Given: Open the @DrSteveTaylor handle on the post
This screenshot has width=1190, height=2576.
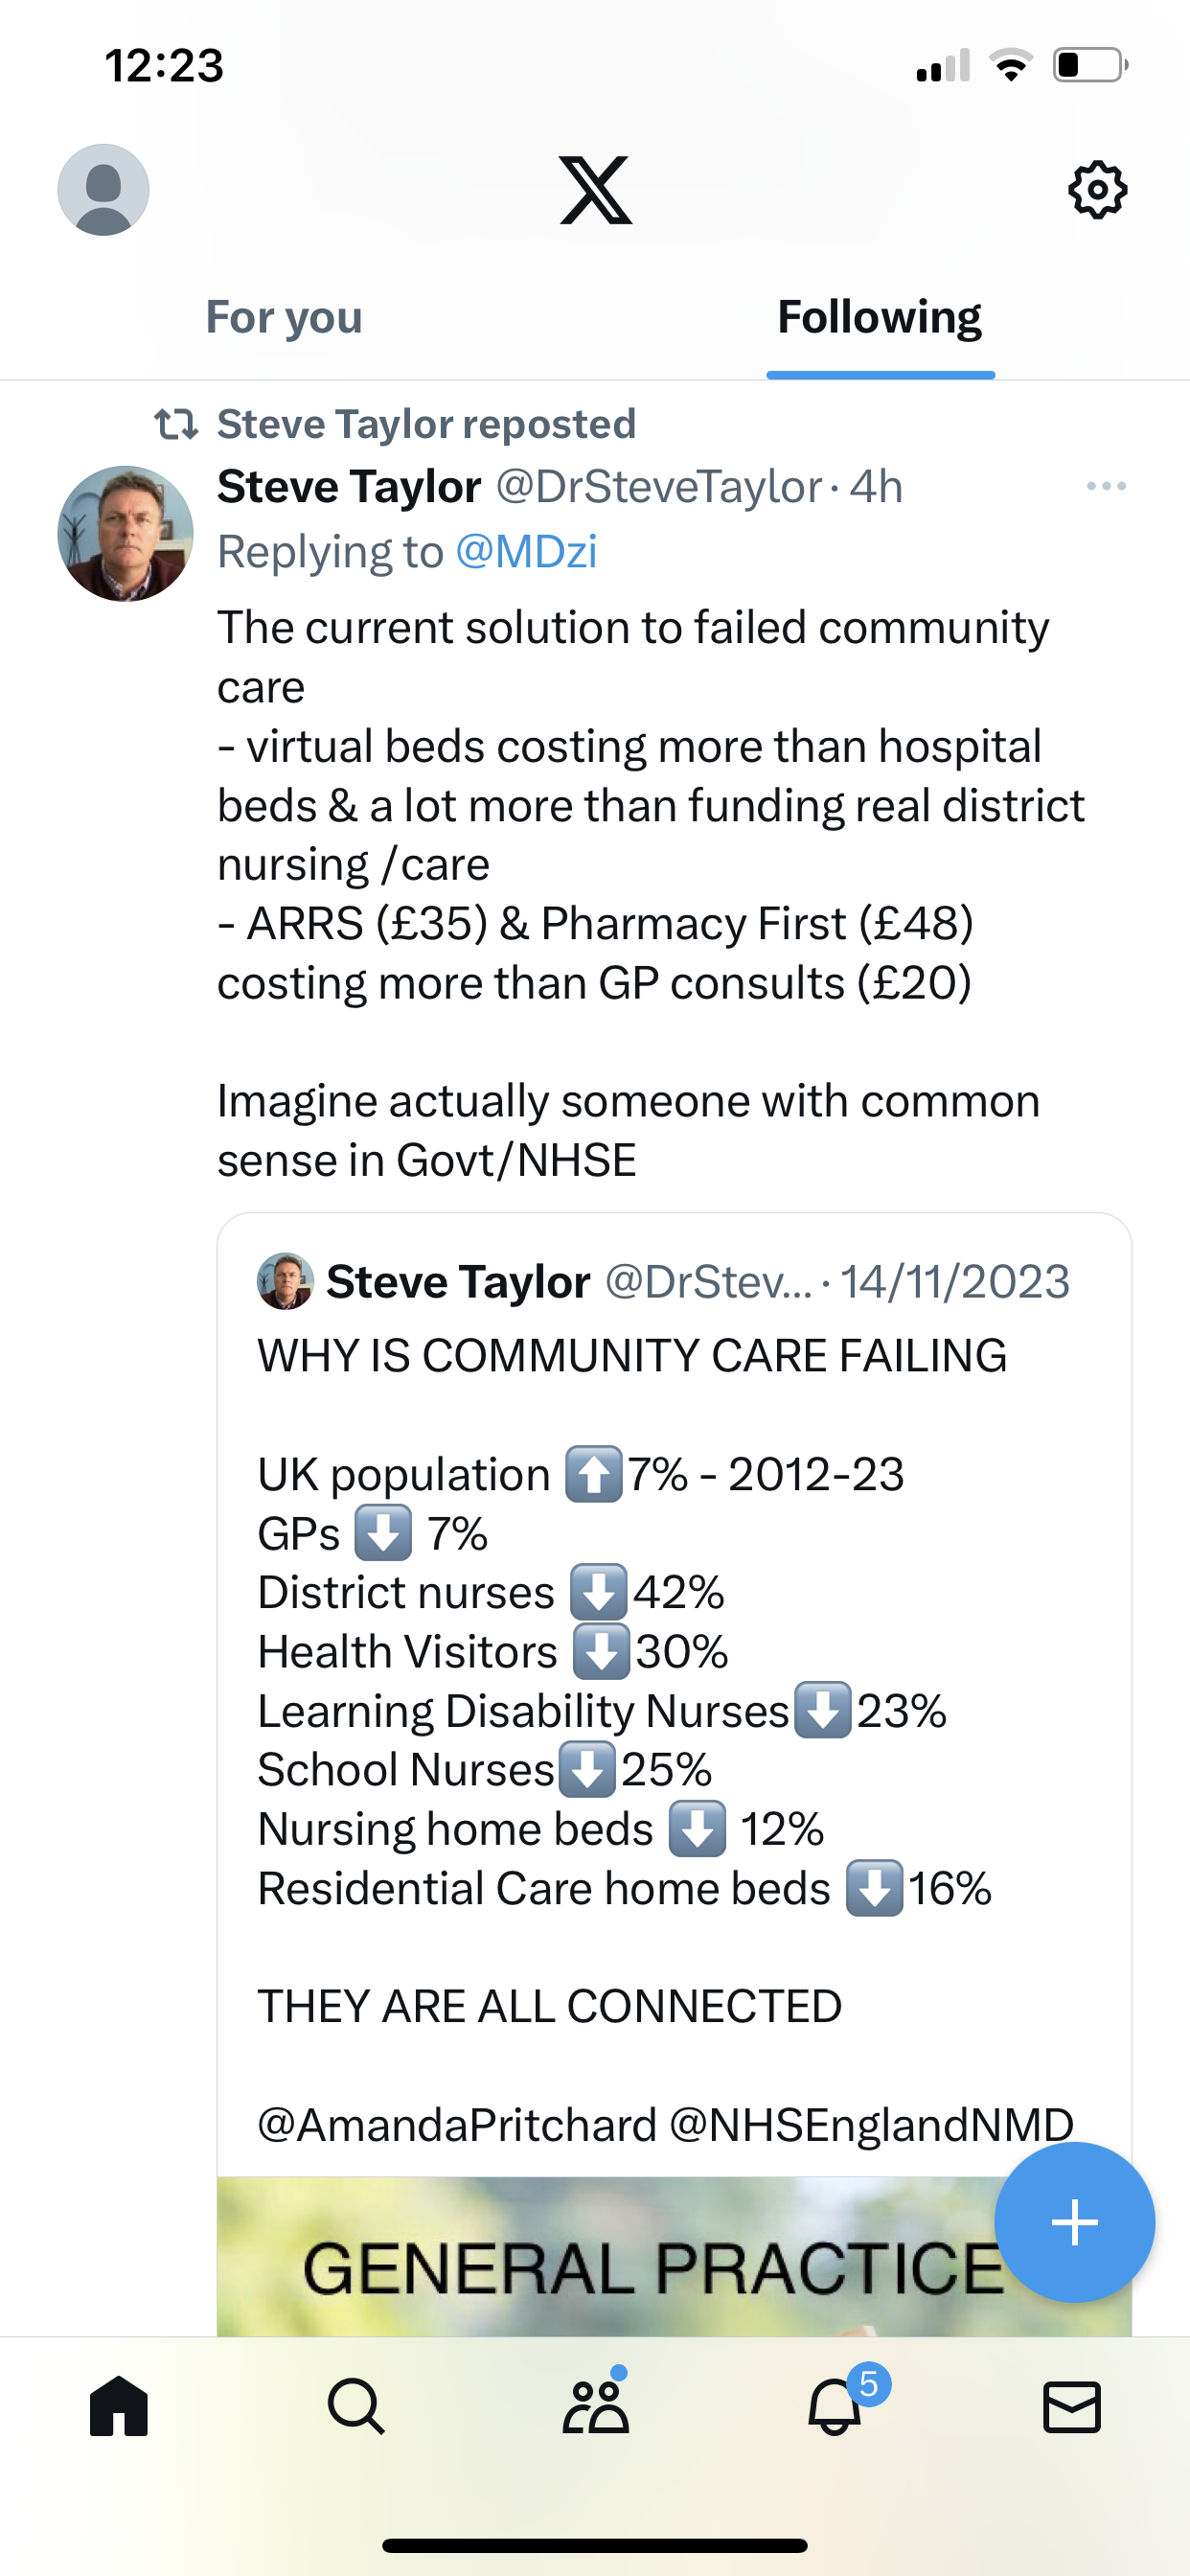Looking at the screenshot, I should pos(659,487).
